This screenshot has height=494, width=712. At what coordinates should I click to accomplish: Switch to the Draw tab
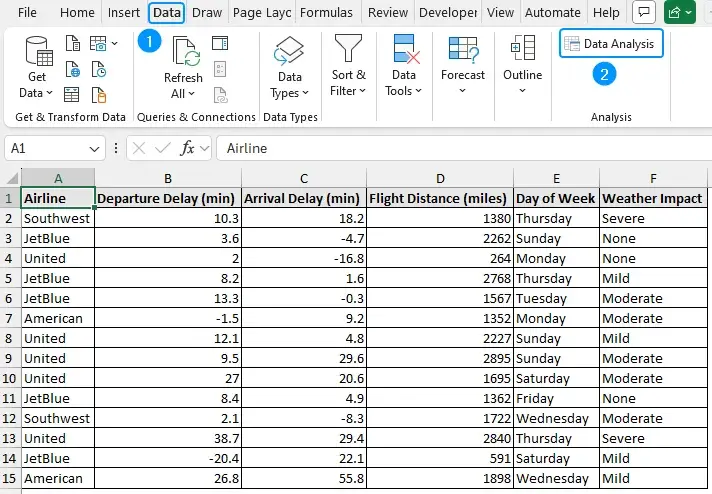coord(207,12)
